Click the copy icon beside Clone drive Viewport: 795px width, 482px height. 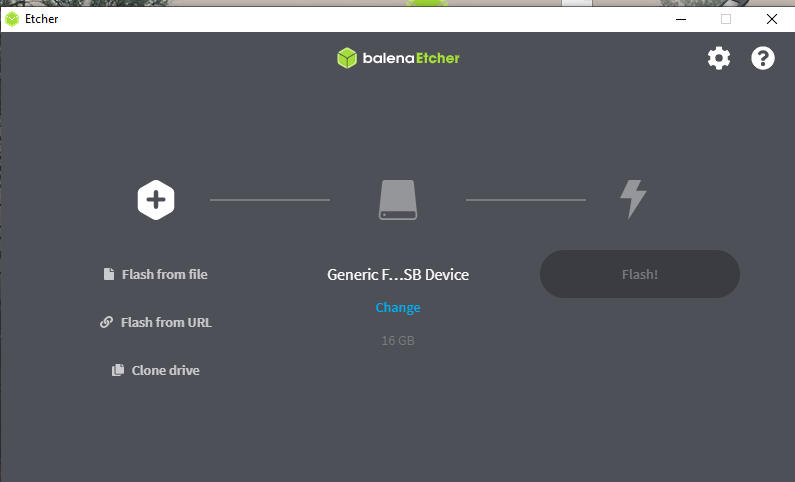tap(118, 370)
